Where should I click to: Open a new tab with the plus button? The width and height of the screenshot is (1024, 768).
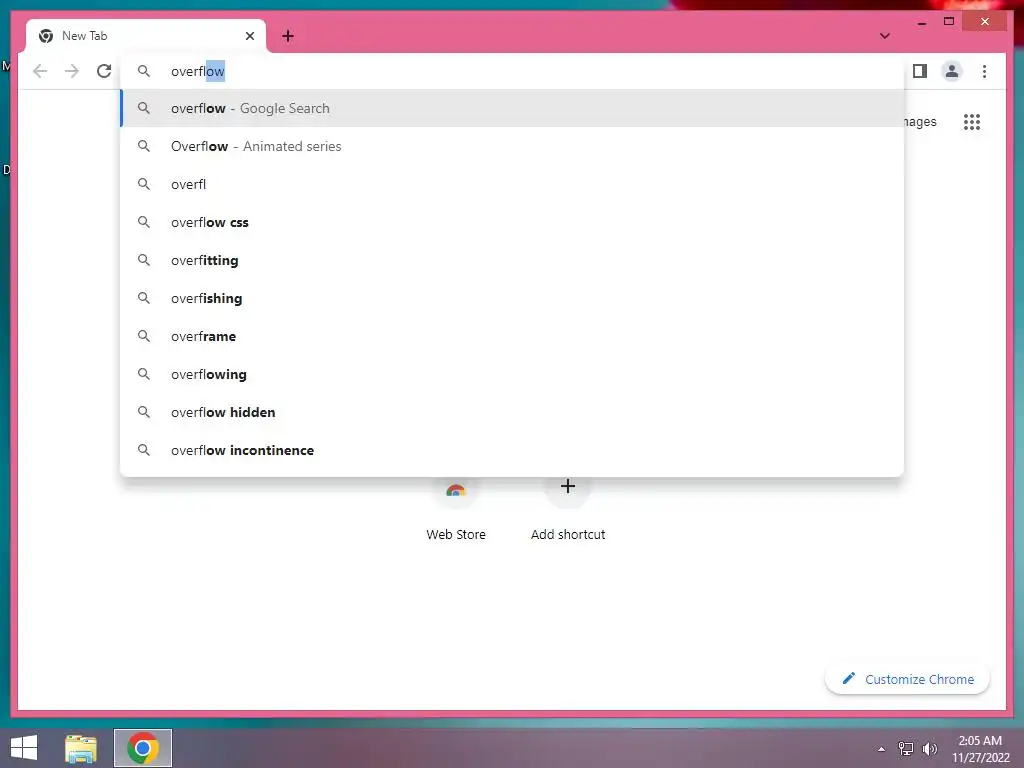(288, 36)
